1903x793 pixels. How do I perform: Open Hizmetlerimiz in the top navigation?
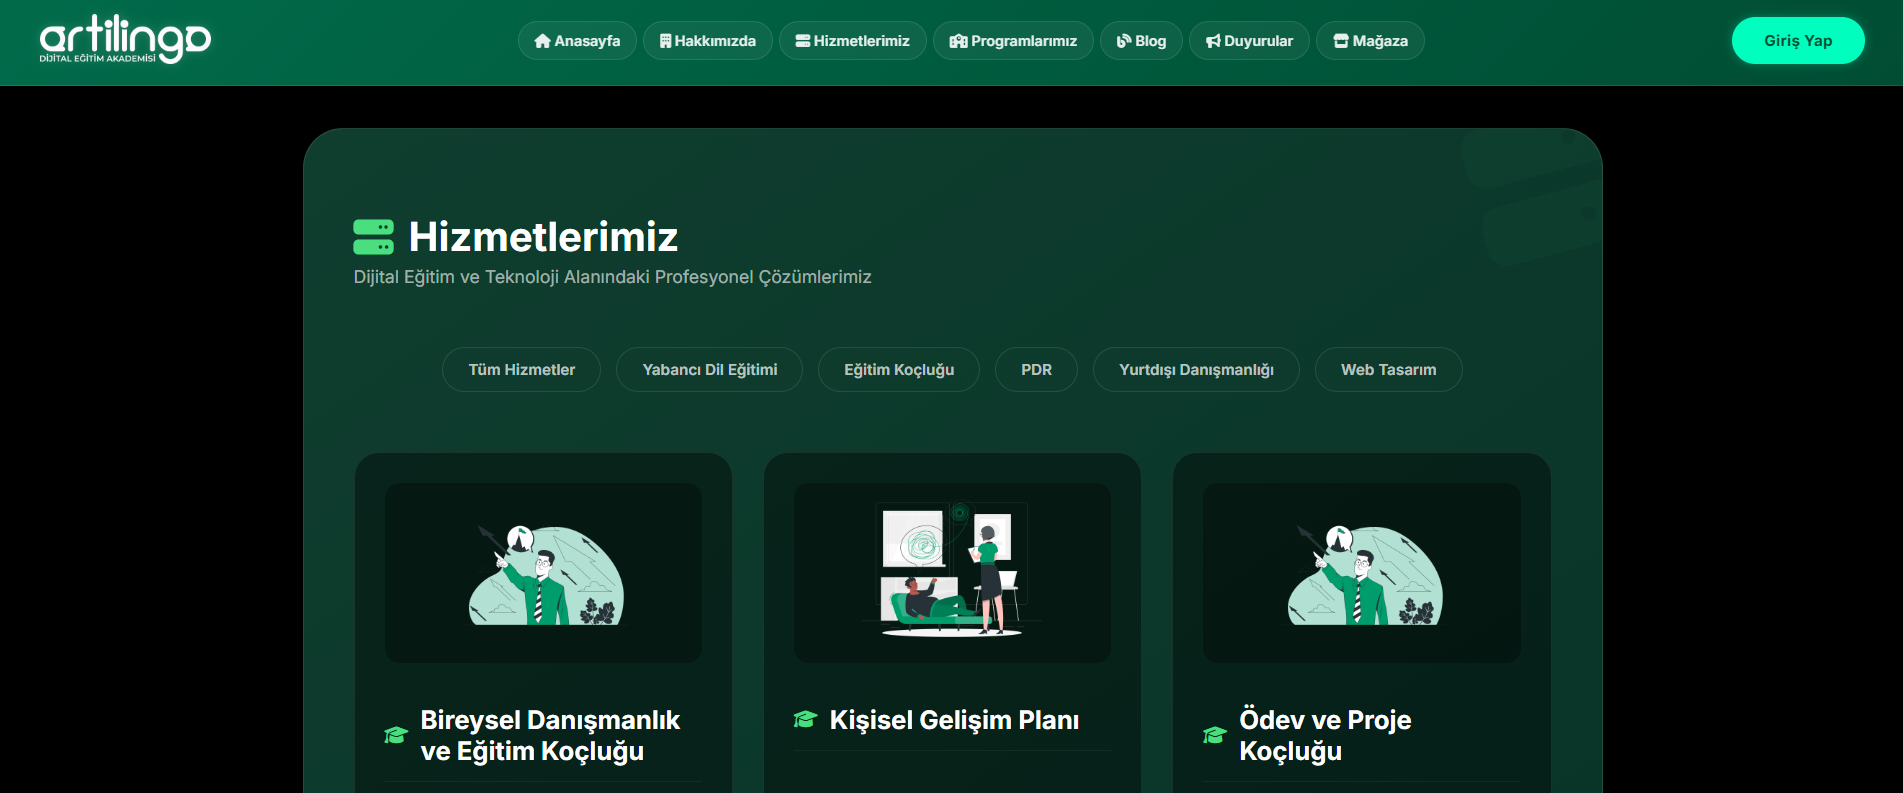(853, 41)
